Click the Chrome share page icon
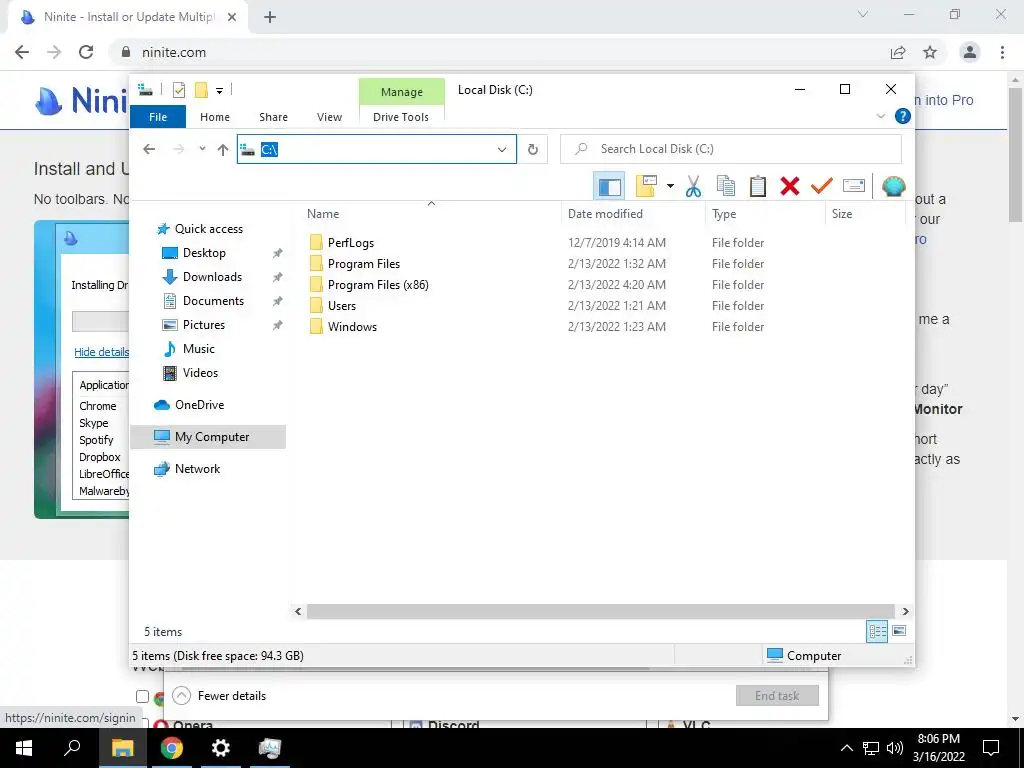 click(898, 52)
